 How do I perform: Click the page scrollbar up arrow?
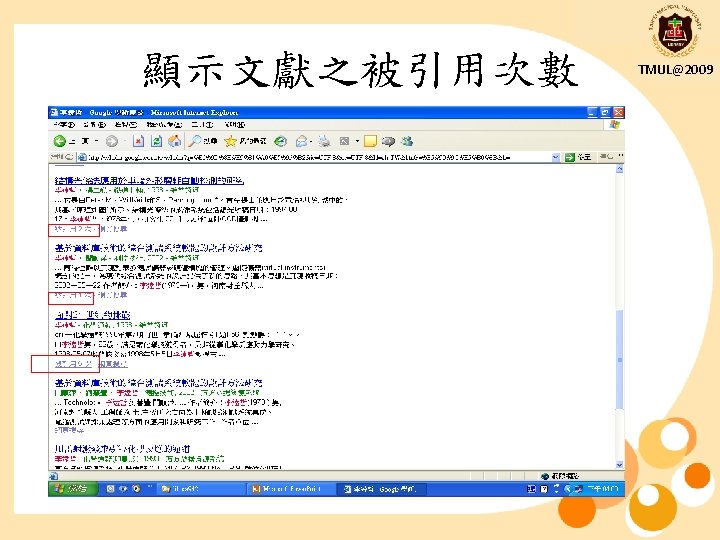pos(619,169)
